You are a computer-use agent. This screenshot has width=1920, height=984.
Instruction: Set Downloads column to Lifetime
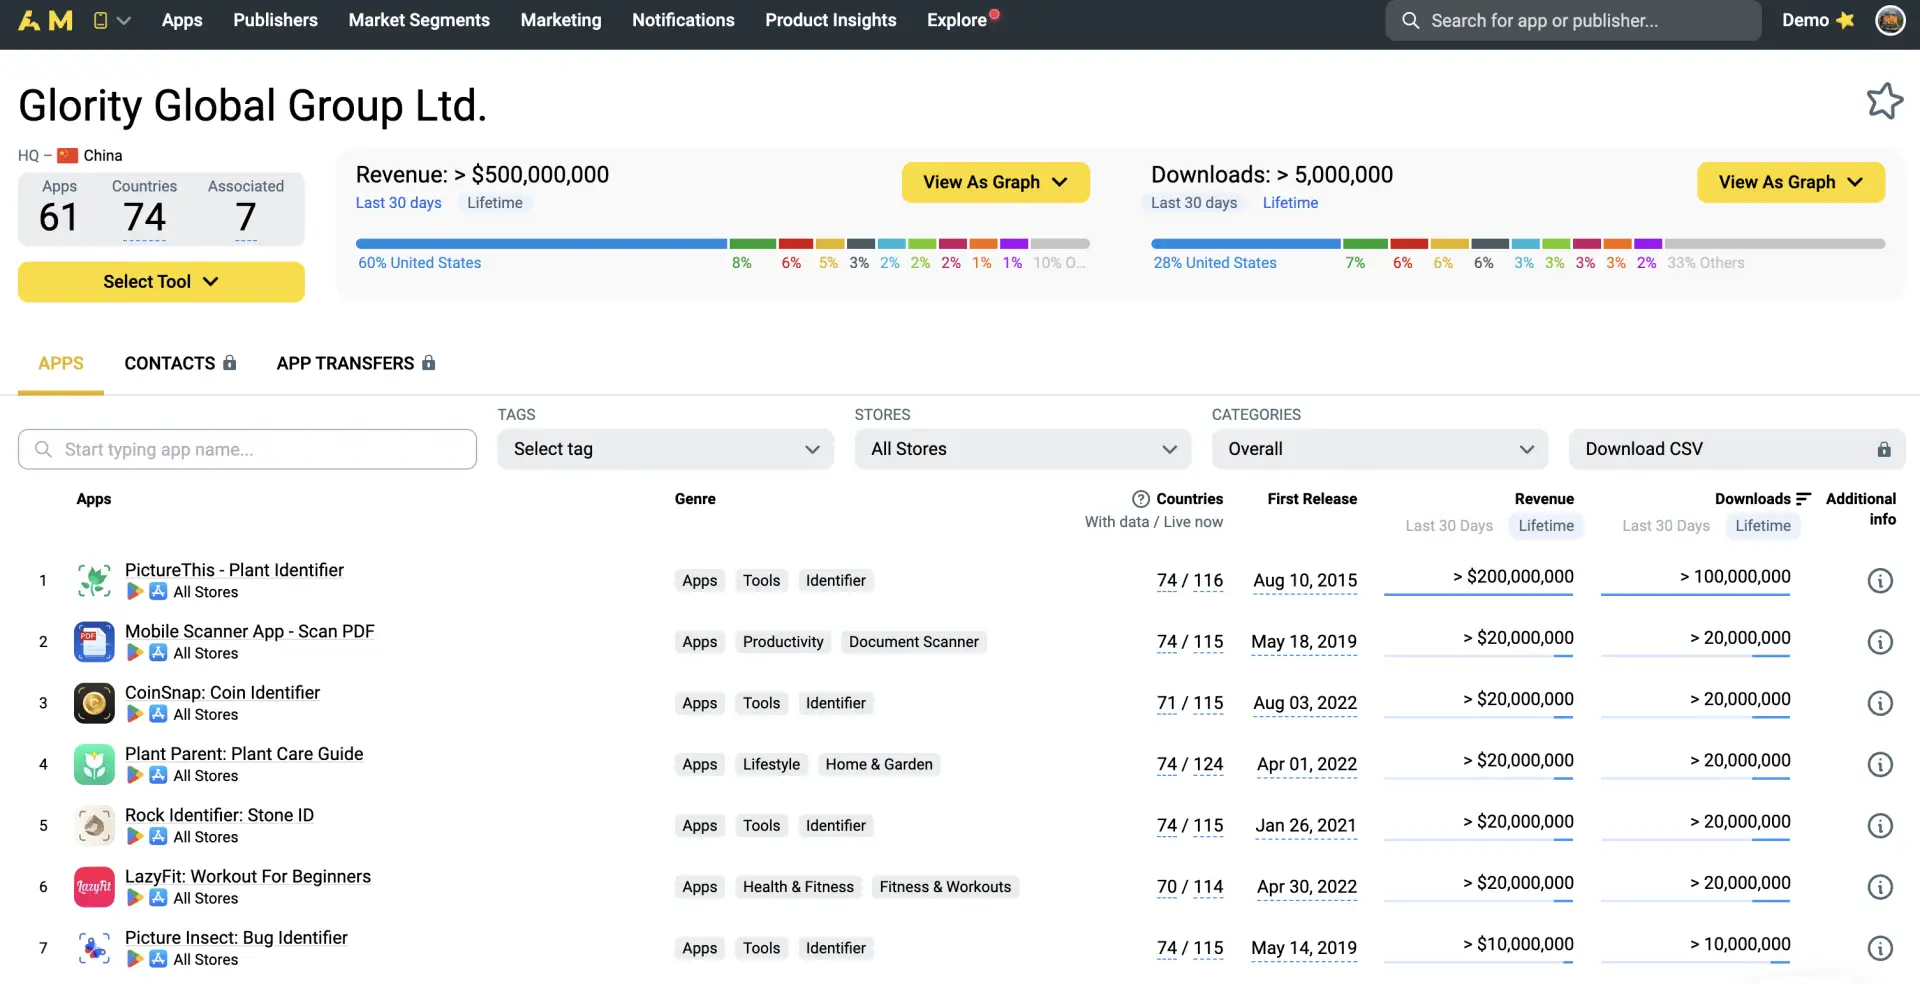click(1763, 526)
